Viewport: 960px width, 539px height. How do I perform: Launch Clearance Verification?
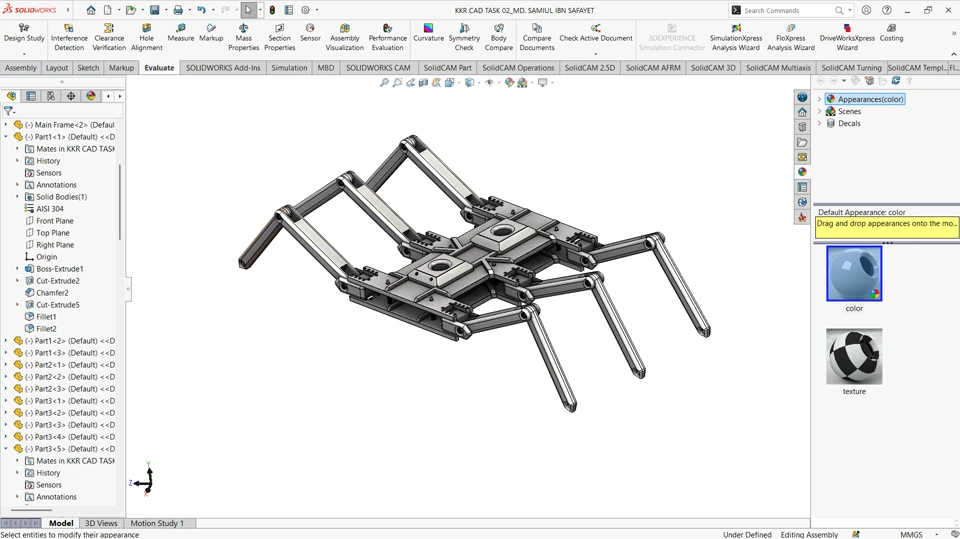(109, 37)
